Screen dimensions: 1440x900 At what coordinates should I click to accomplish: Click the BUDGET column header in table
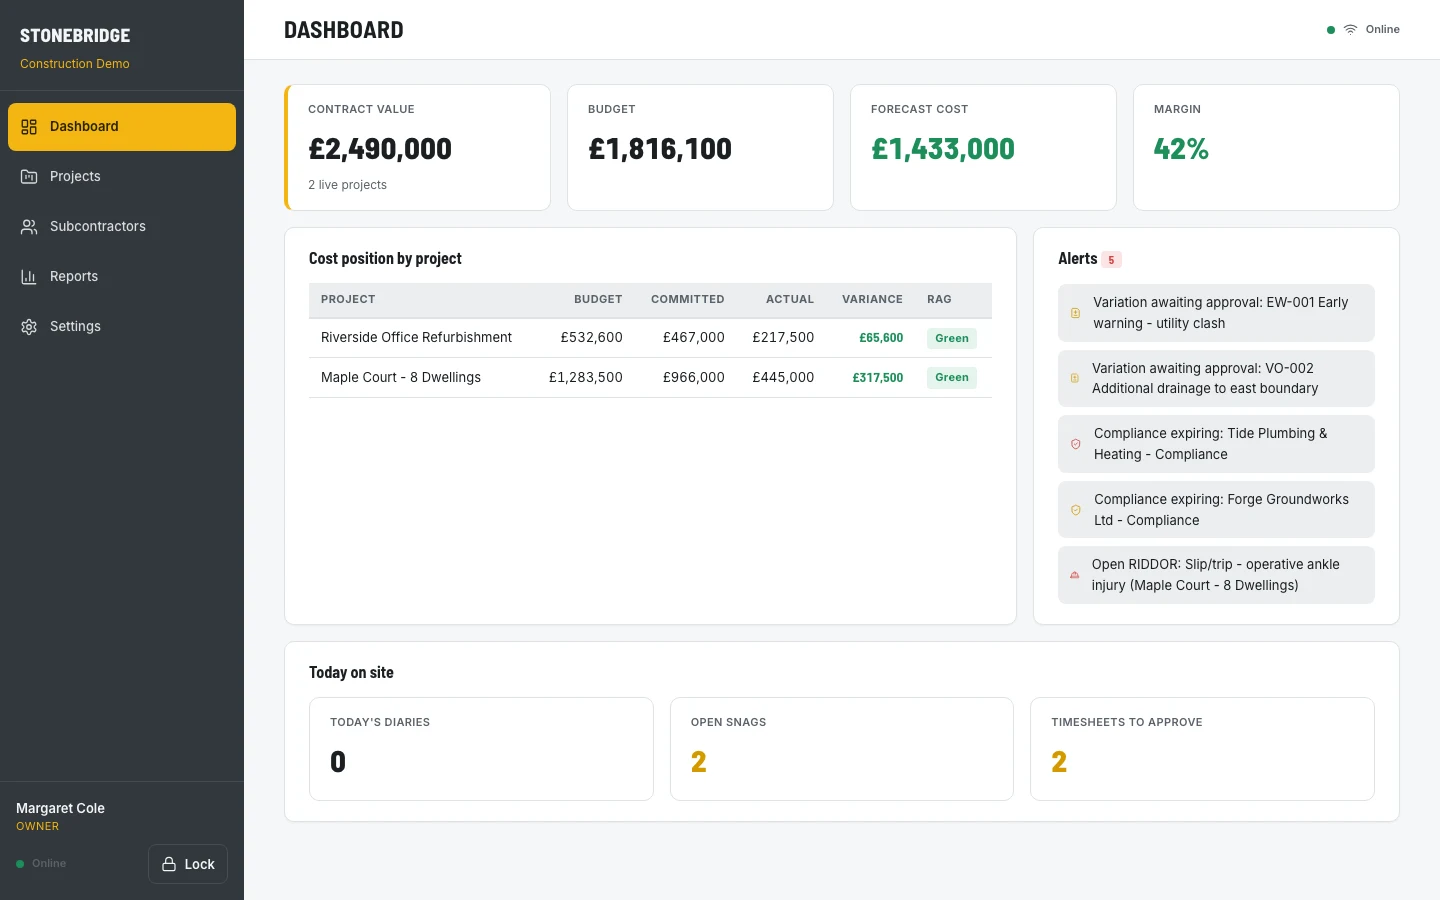(x=598, y=300)
